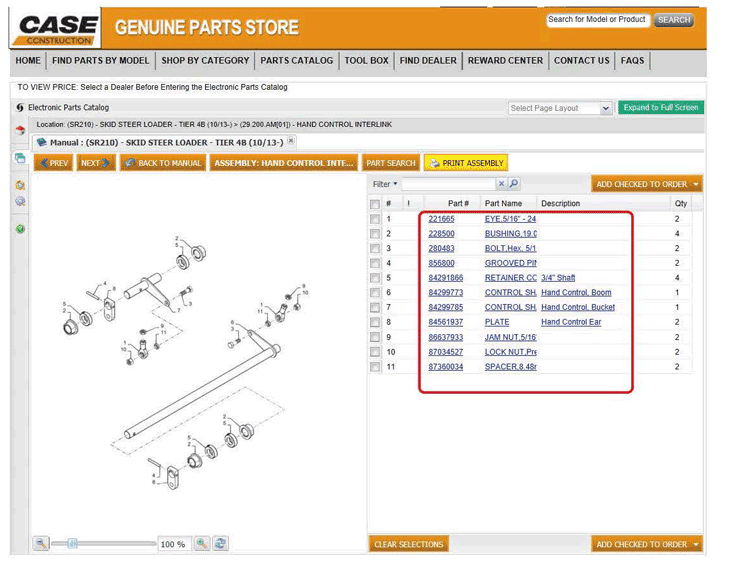Expand the Filter dropdown arrow
This screenshot has width=732, height=563.
(x=396, y=185)
